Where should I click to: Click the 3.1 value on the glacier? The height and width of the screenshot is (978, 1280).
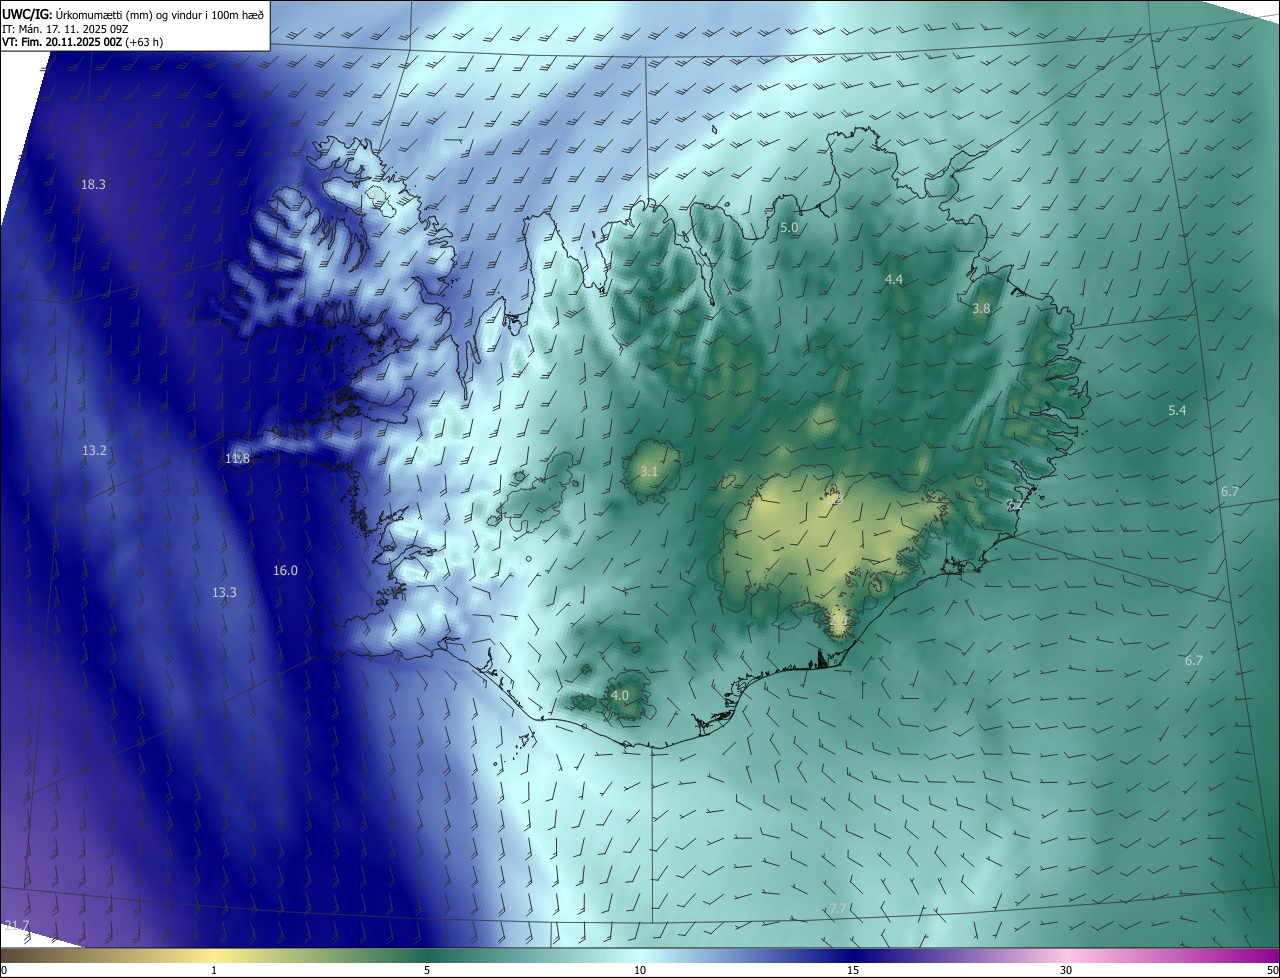click(649, 471)
